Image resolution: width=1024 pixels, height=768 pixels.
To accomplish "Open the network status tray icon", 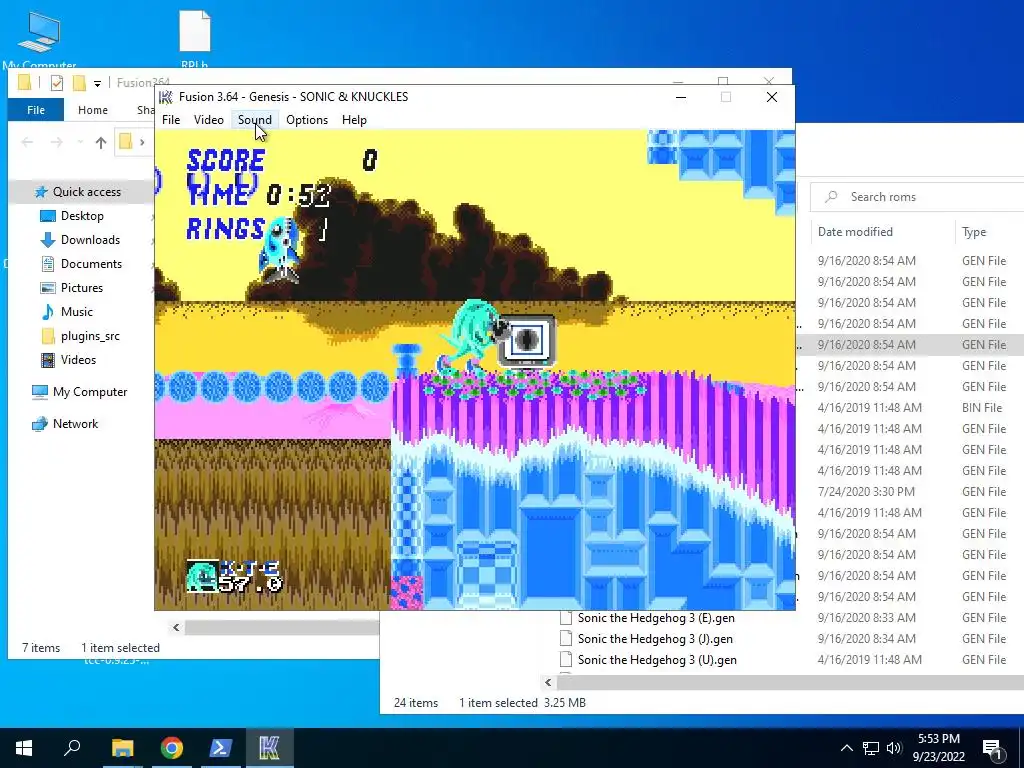I will (x=871, y=748).
